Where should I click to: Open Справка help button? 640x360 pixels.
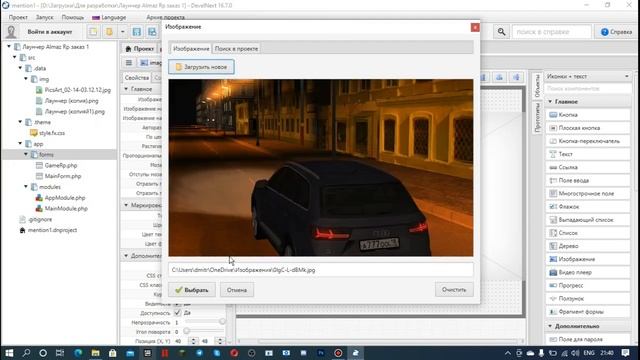coord(617,32)
